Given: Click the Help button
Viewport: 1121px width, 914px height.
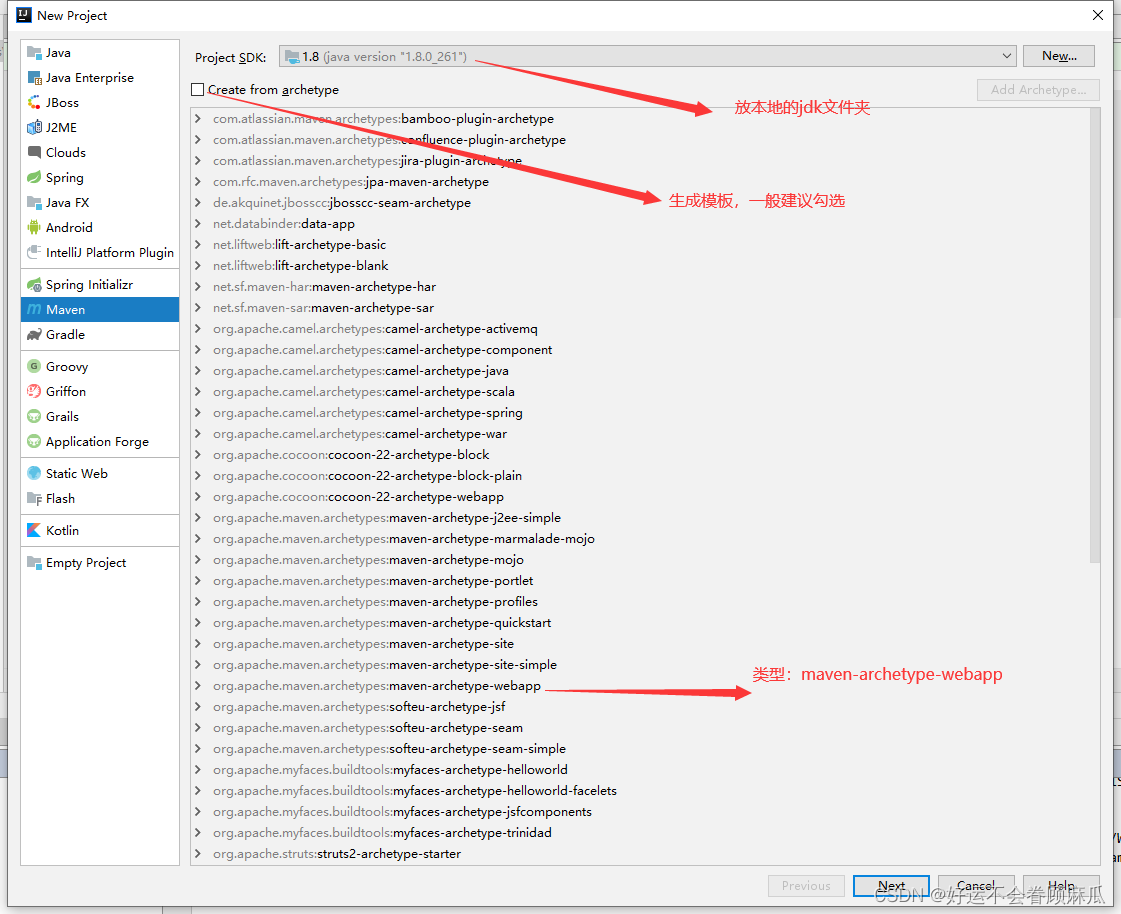Looking at the screenshot, I should click(x=1061, y=885).
